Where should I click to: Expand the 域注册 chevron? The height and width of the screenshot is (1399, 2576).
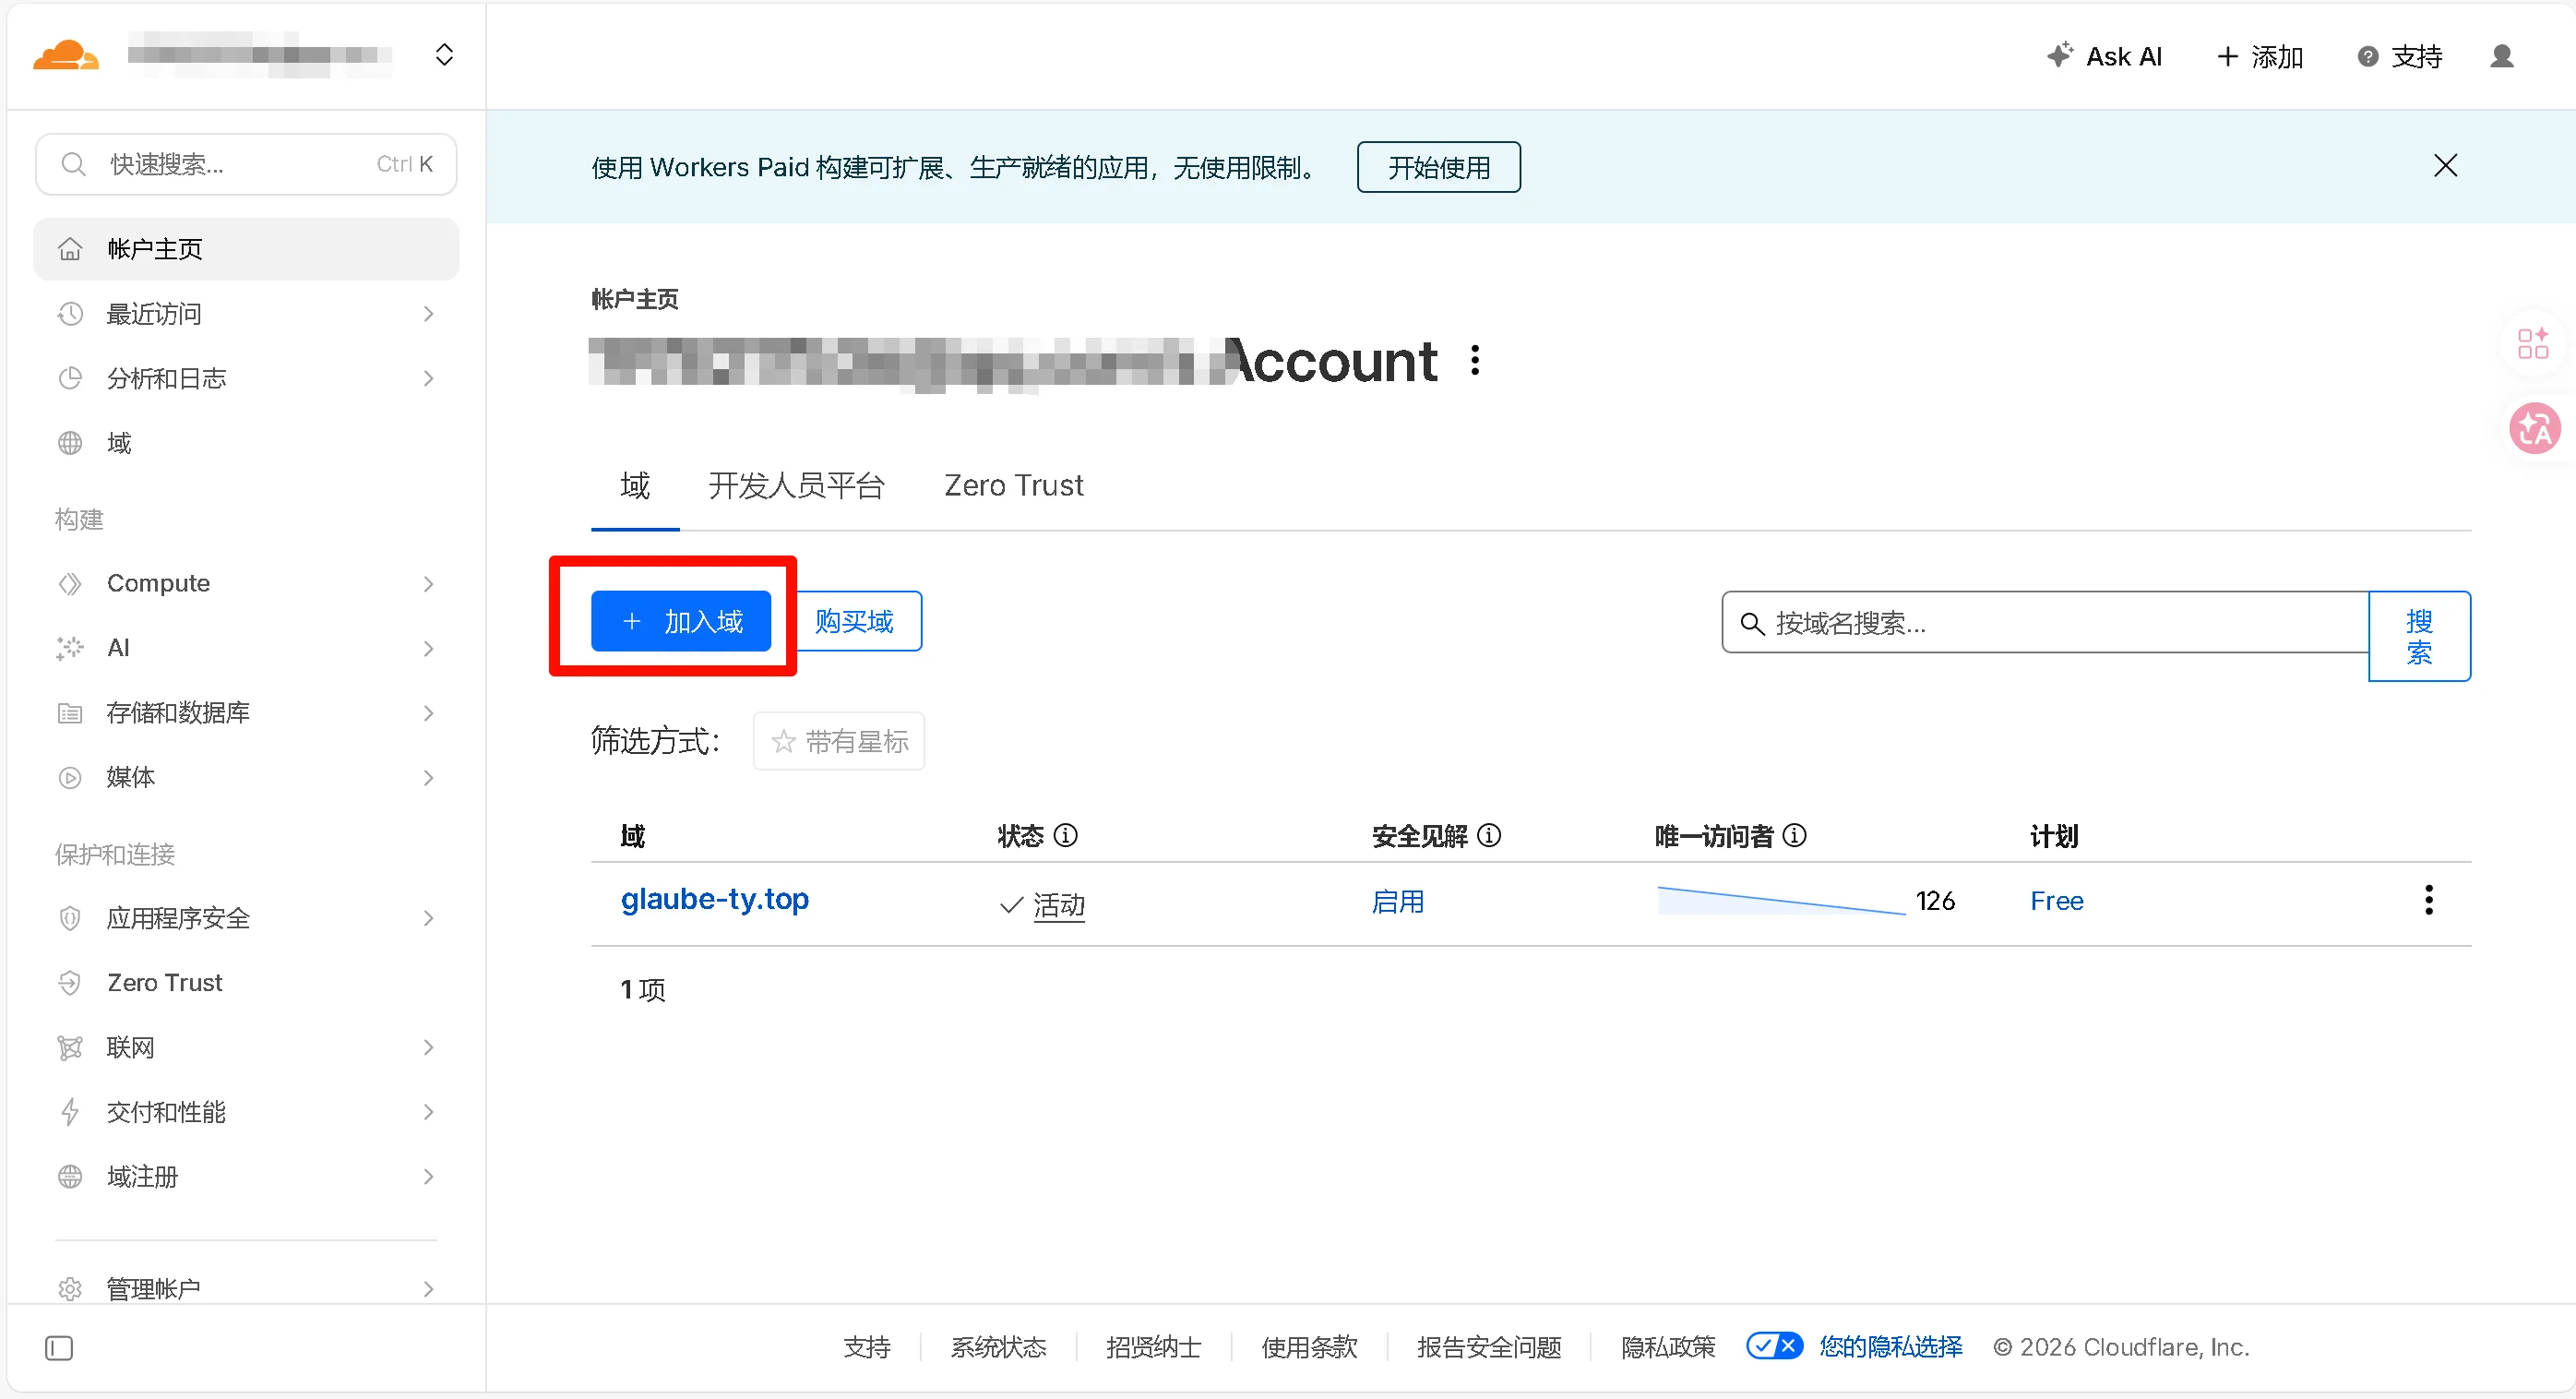pyautogui.click(x=429, y=1176)
